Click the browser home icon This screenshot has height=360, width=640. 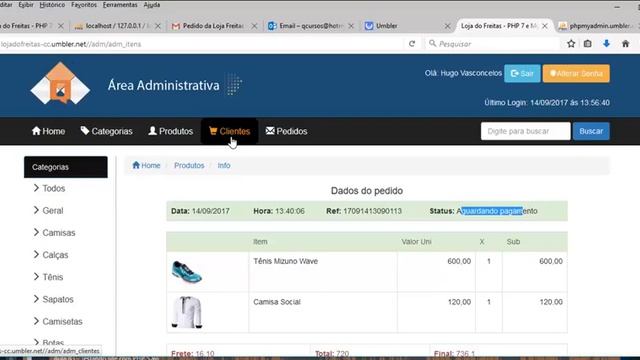click(625, 44)
